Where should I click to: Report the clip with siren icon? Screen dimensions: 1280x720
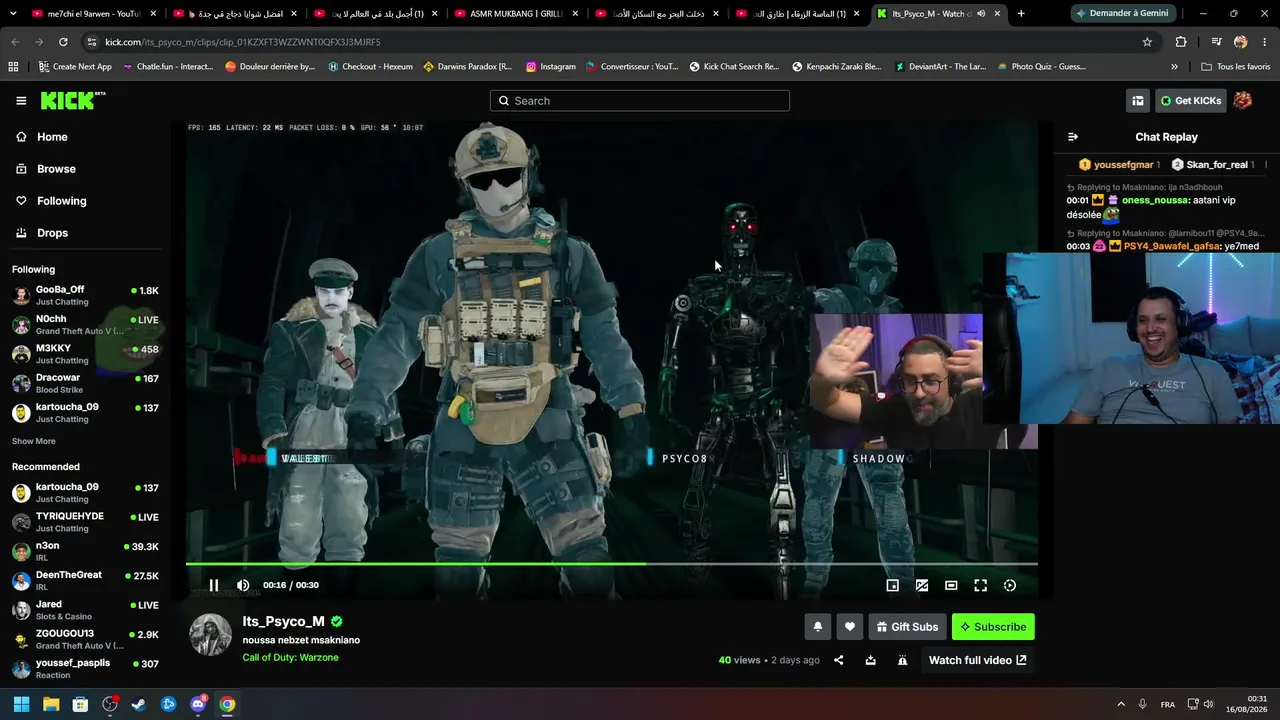coord(902,660)
